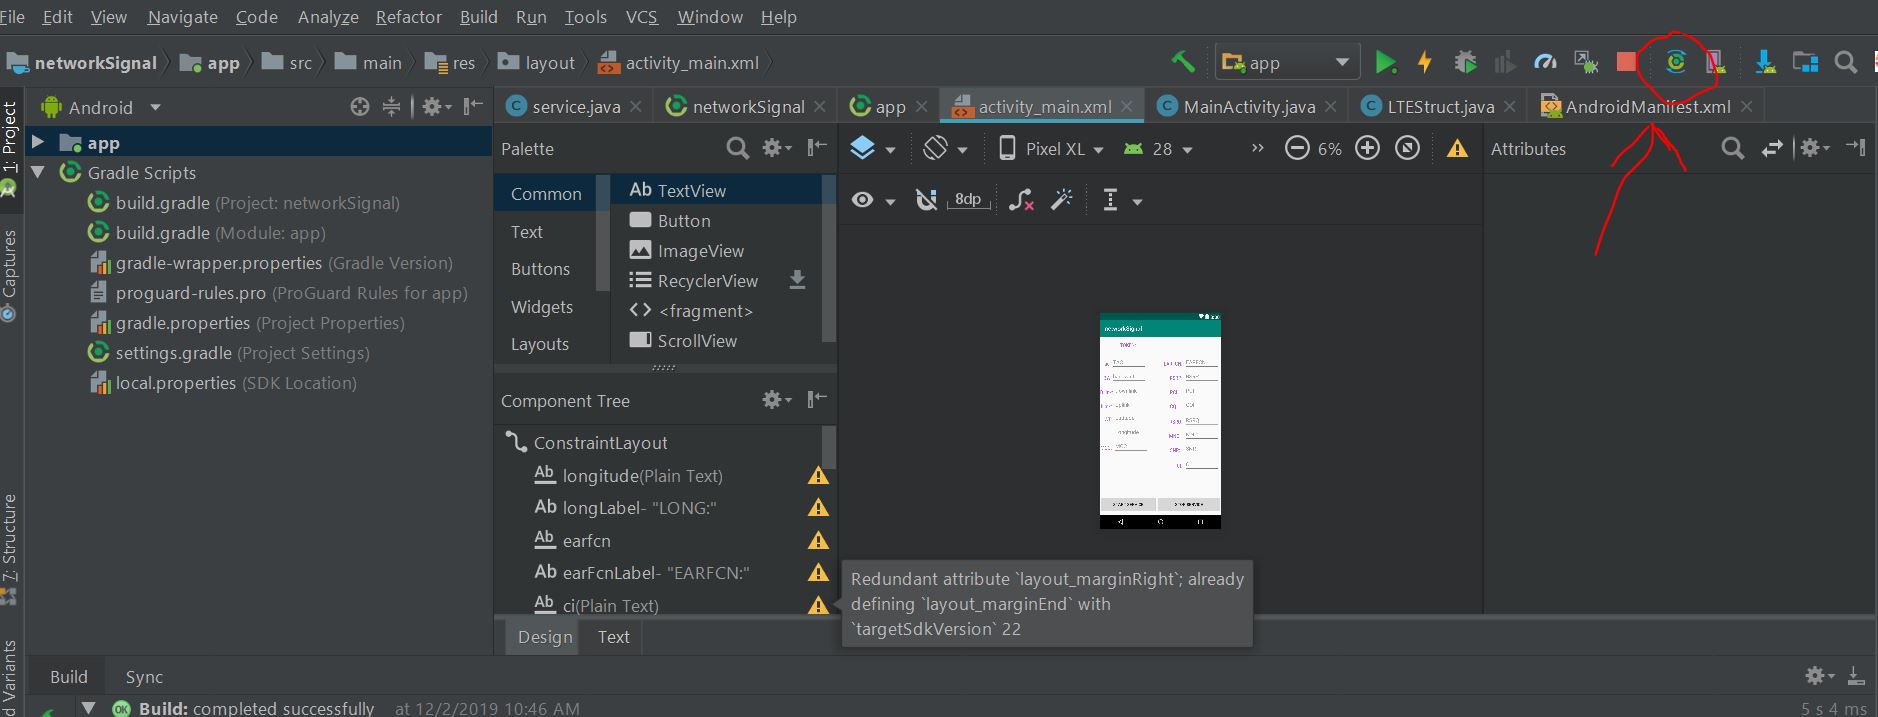Zoom out the layout design
The width and height of the screenshot is (1878, 717).
pos(1297,148)
